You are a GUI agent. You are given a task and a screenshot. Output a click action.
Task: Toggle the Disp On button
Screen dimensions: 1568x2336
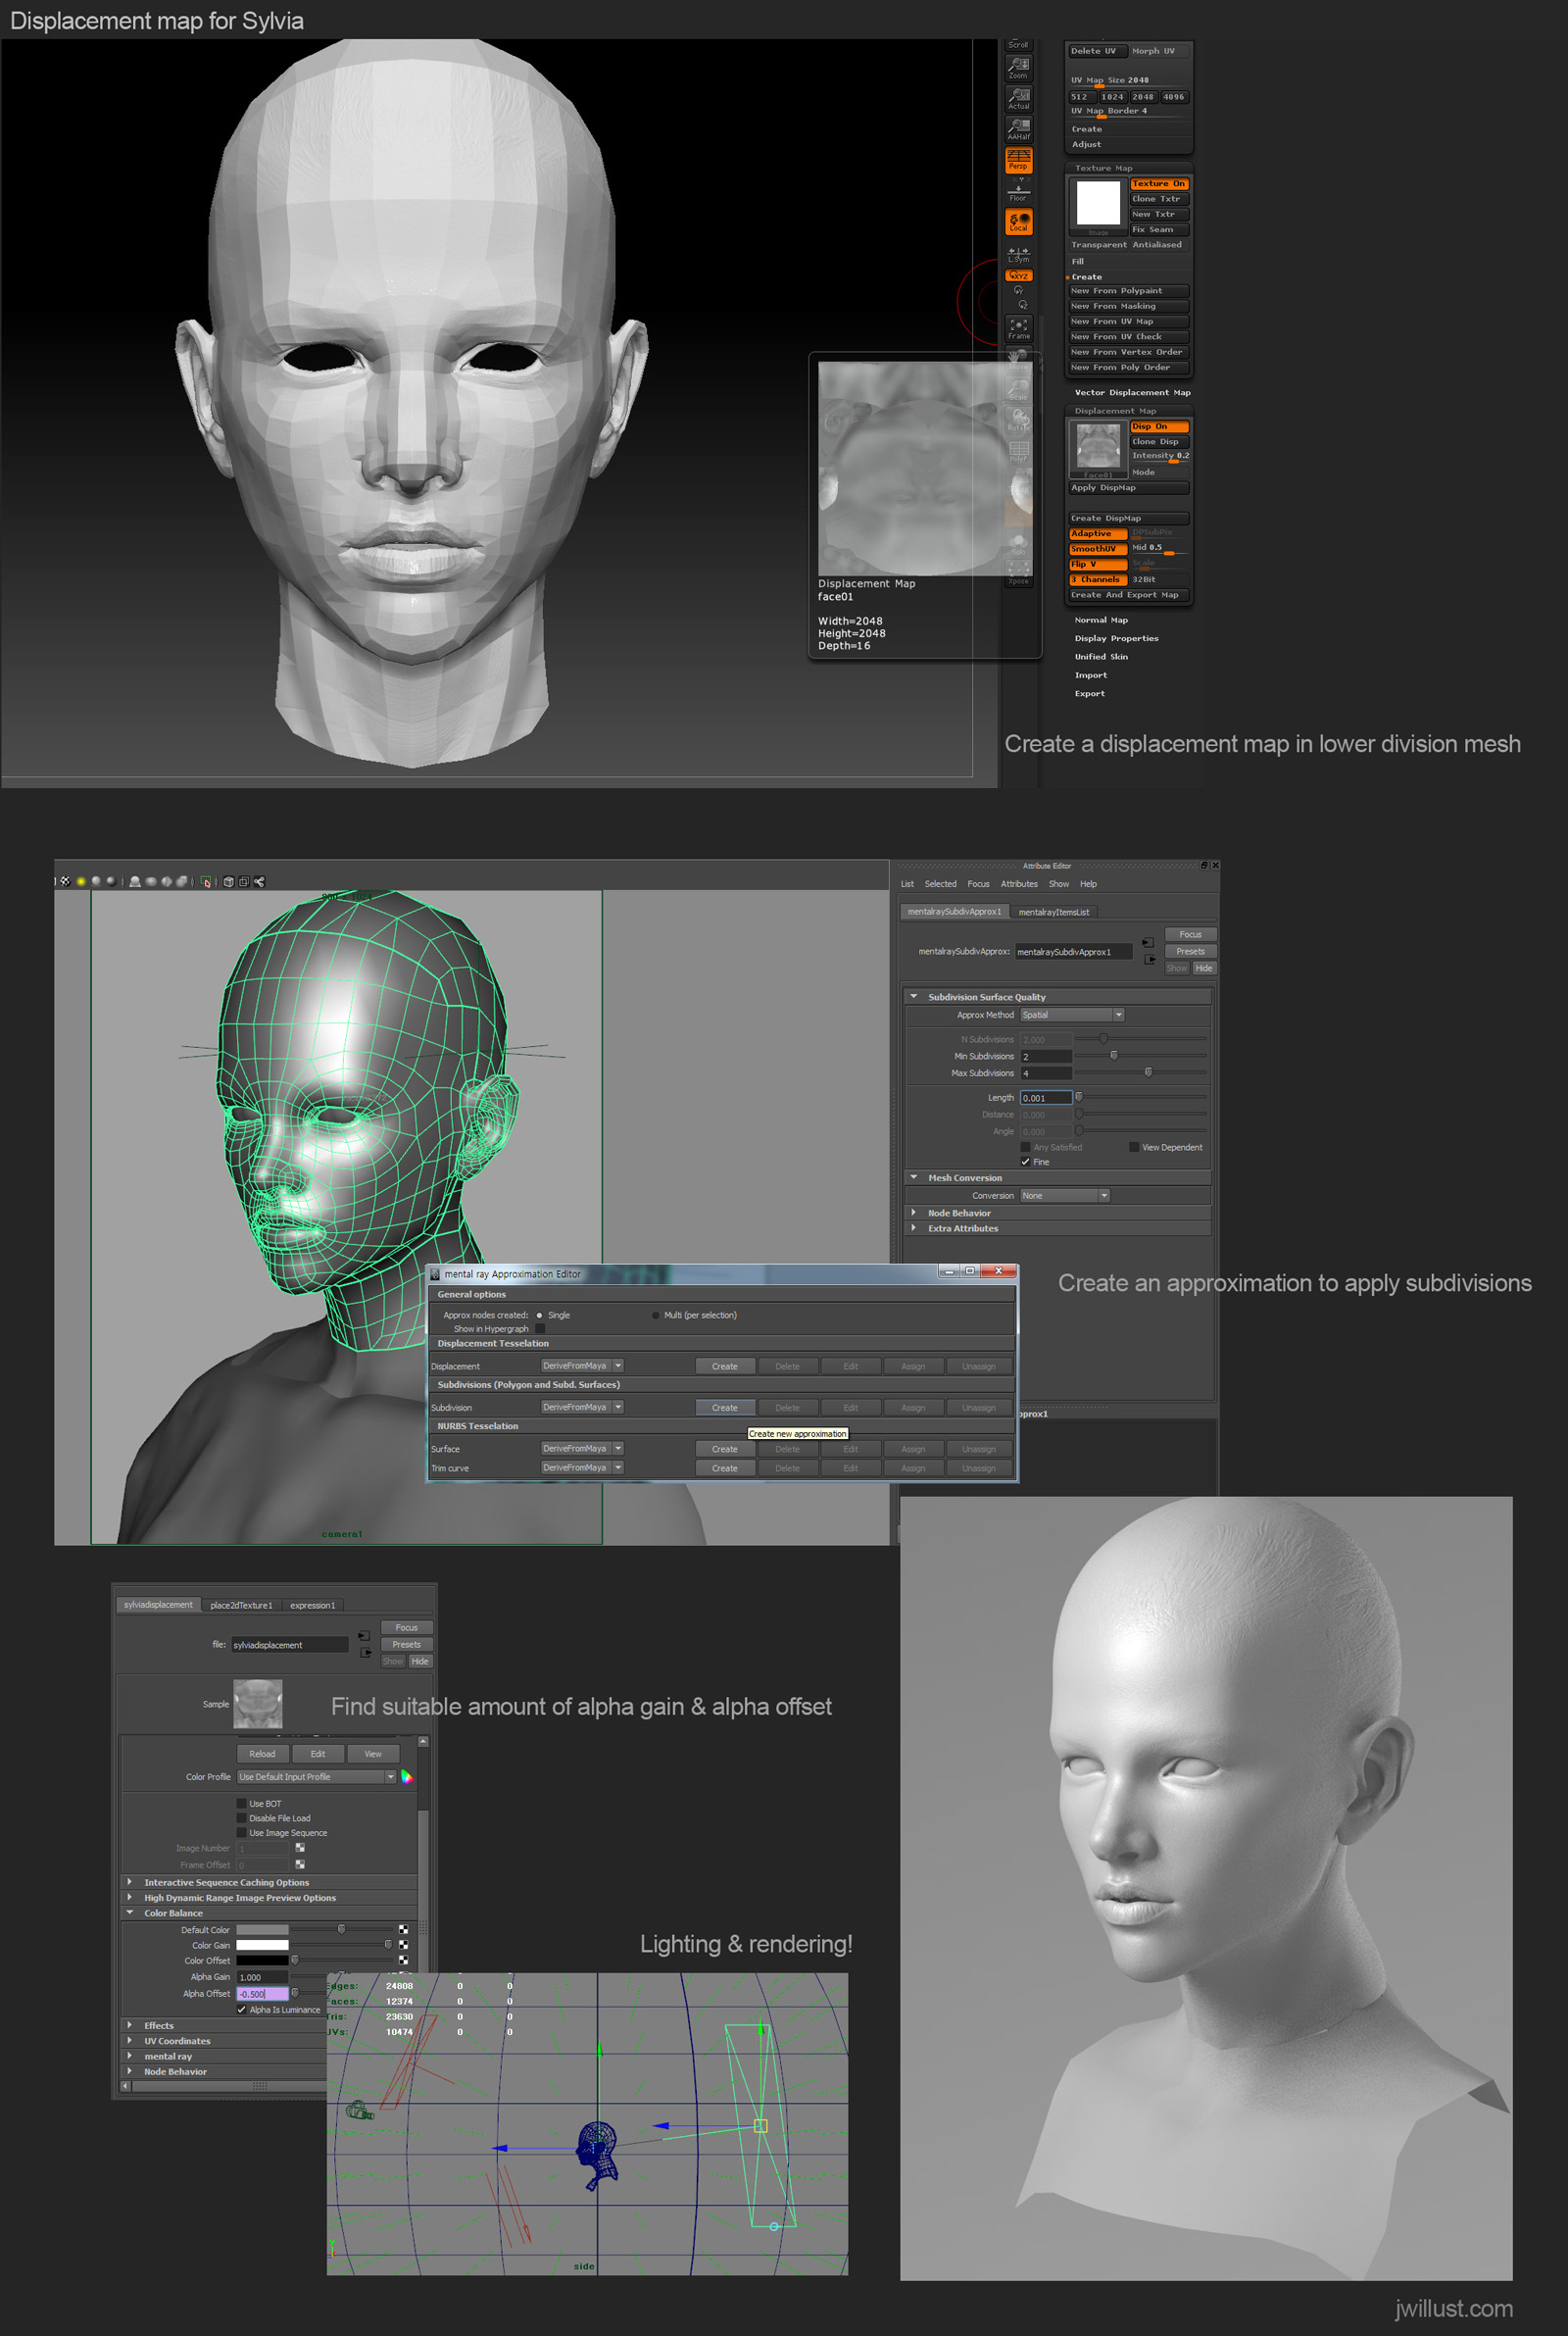tap(1158, 426)
